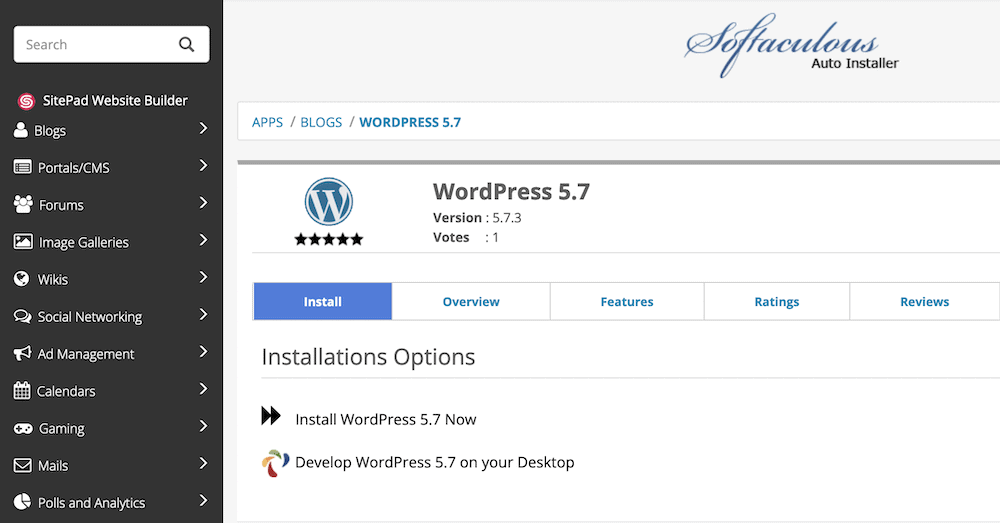Click the Polls and Analytics pie chart icon
The width and height of the screenshot is (1000, 523).
coord(22,502)
